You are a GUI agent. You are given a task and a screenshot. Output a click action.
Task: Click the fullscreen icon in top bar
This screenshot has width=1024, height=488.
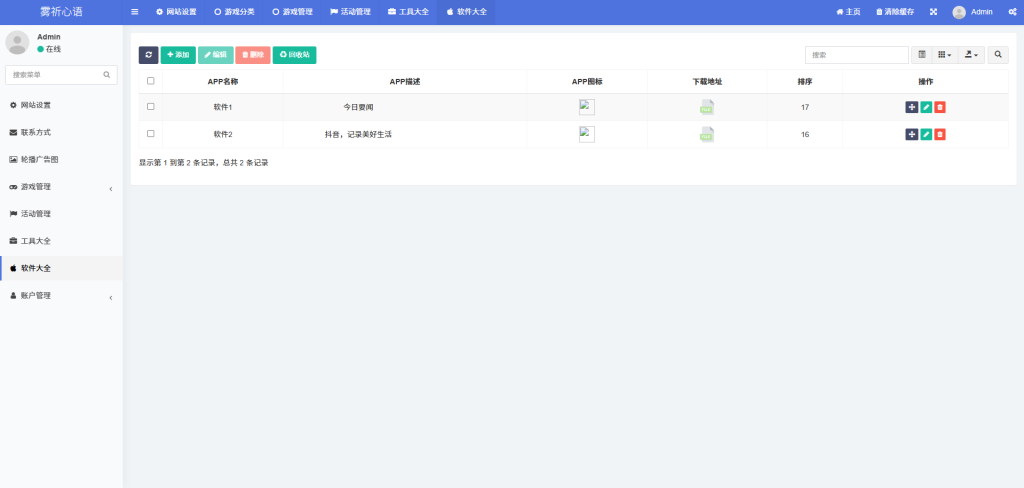click(x=933, y=12)
